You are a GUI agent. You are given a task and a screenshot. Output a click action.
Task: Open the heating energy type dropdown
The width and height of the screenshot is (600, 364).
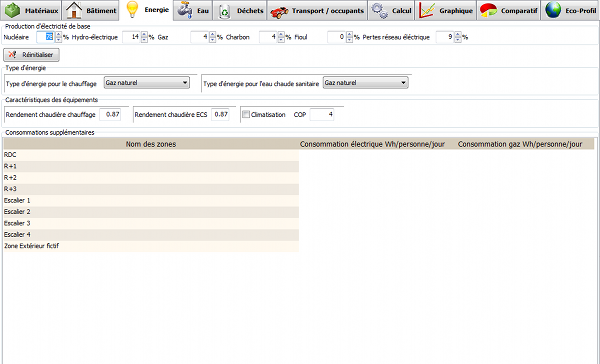pyautogui.click(x=147, y=83)
